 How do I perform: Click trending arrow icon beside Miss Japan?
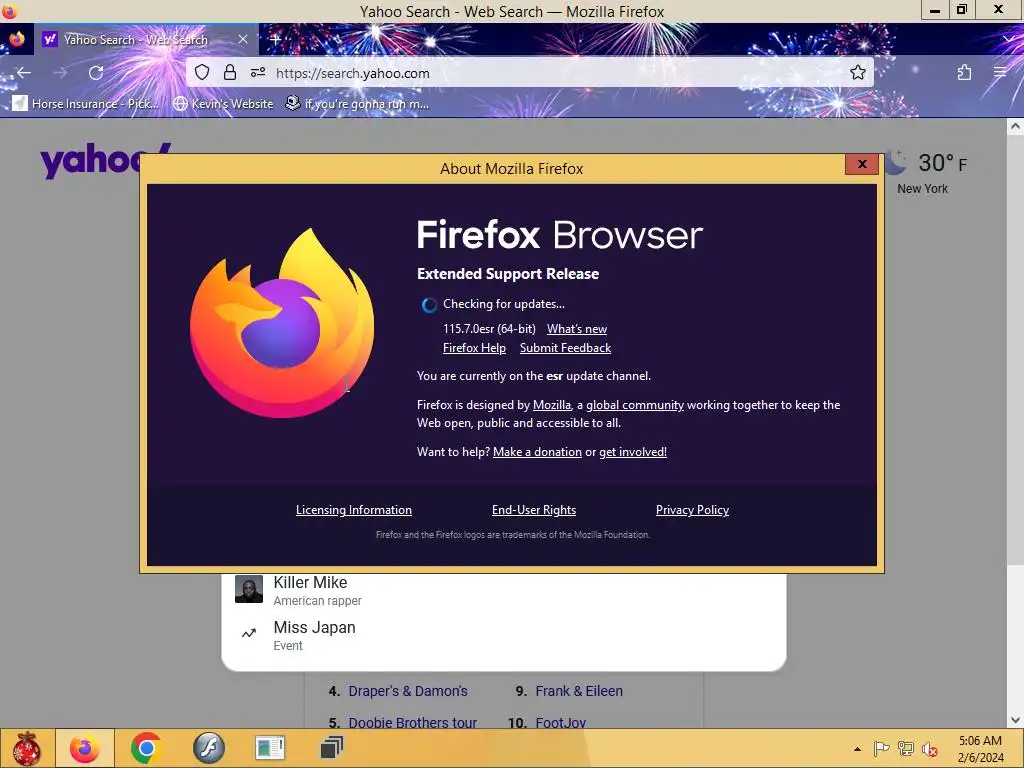[x=249, y=633]
